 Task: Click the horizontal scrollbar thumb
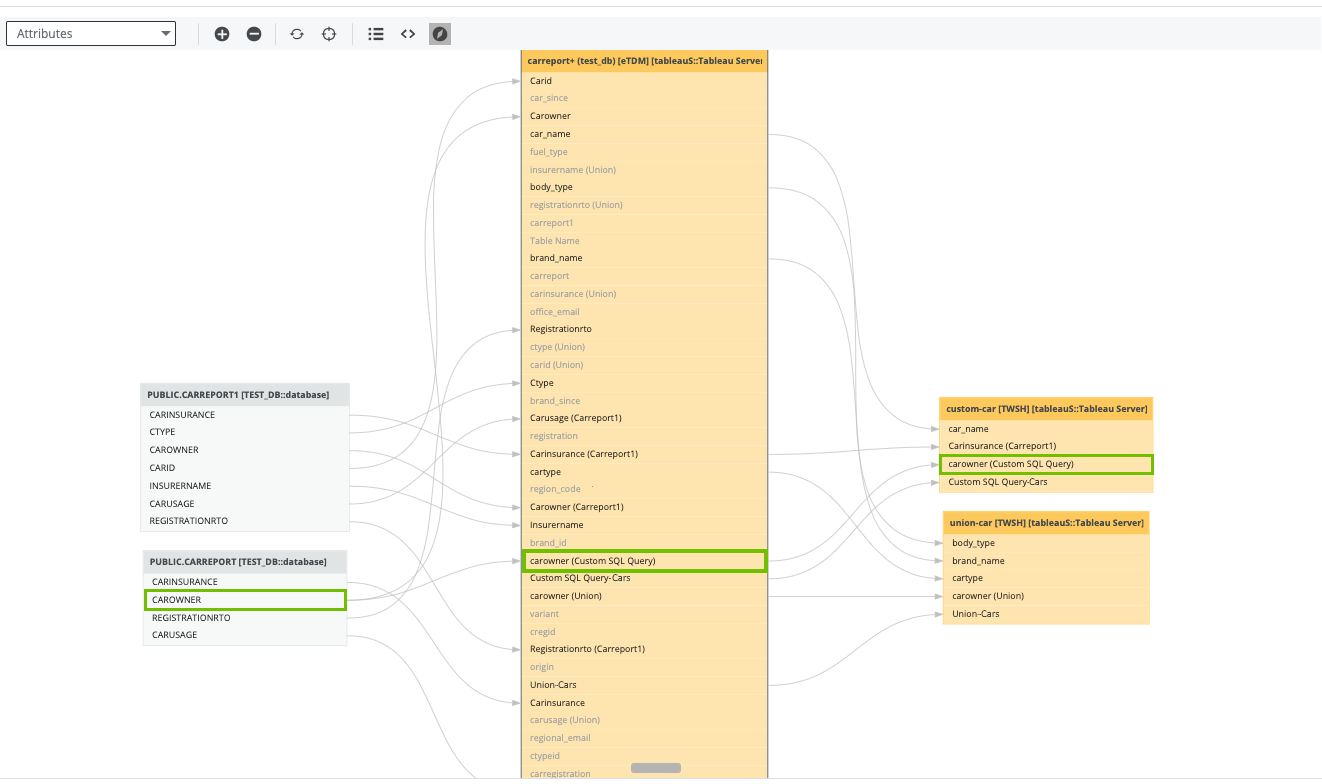tap(656, 768)
